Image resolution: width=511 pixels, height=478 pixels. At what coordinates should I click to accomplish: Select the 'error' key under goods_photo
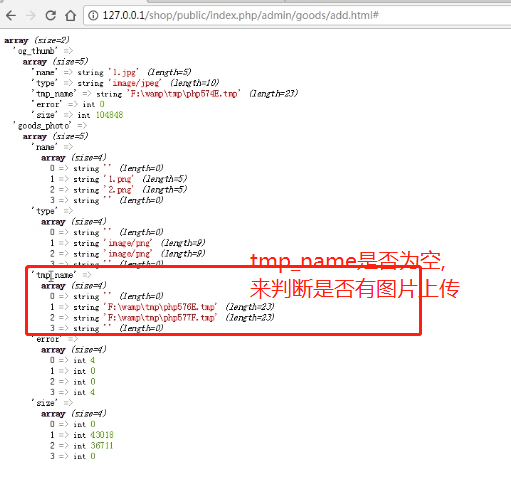tap(47, 339)
